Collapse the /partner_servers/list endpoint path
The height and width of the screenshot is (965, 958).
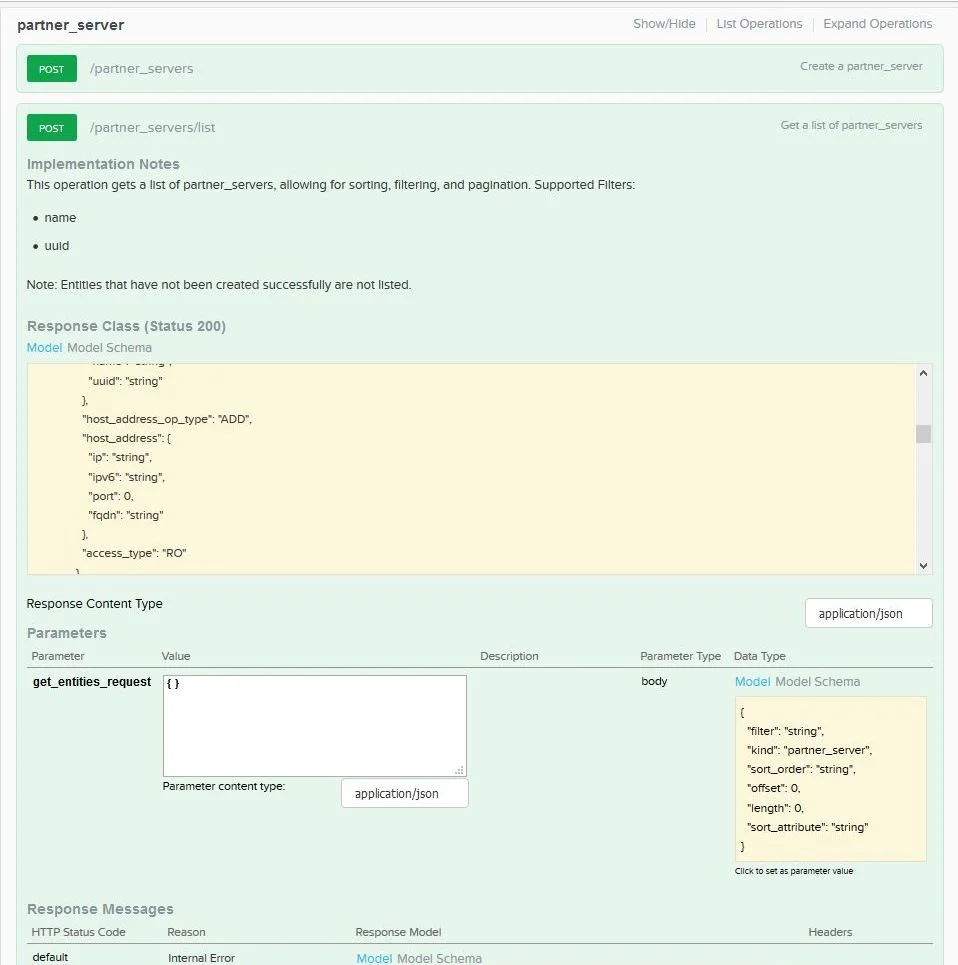153,128
